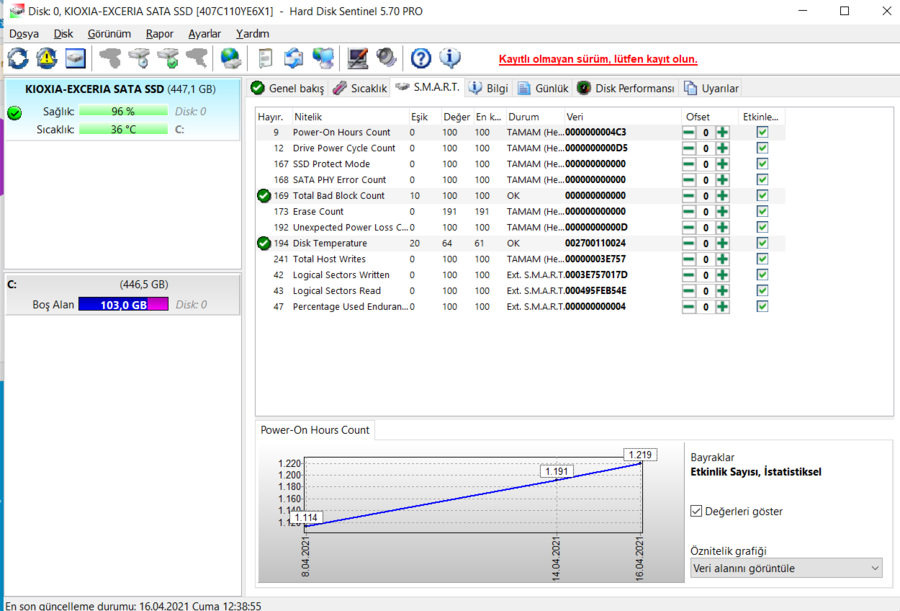The width and height of the screenshot is (900, 611).
Task: Sort by the Durum column header
Action: point(536,117)
